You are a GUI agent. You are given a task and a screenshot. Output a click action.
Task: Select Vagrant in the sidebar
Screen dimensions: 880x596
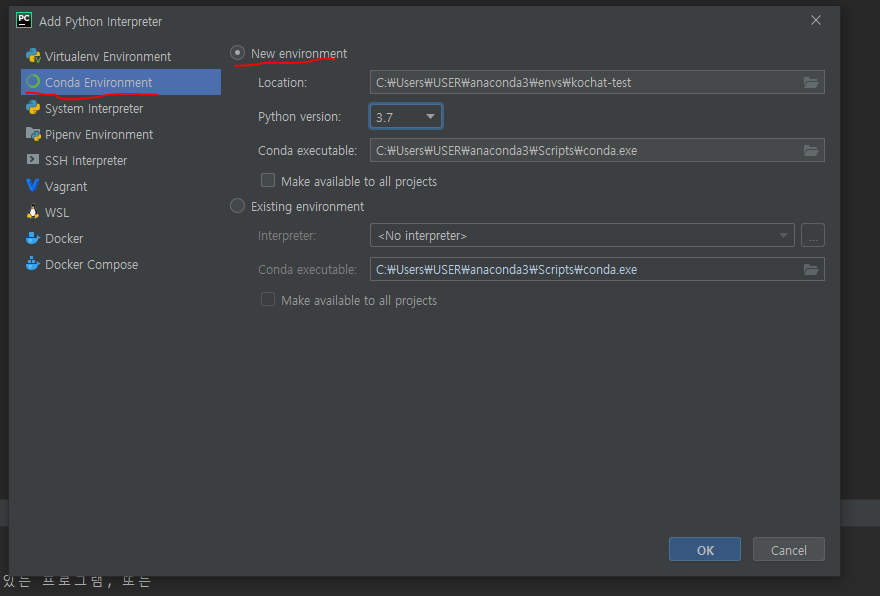121,186
